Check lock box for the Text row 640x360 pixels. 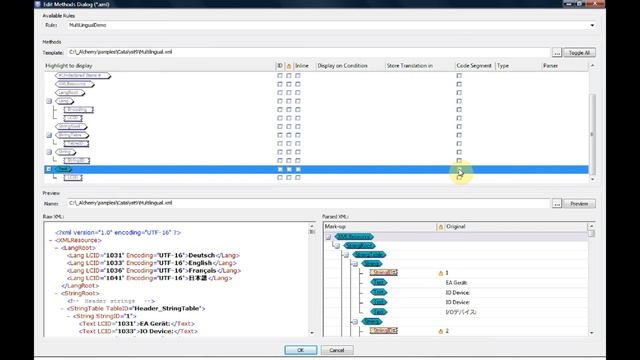(x=289, y=169)
